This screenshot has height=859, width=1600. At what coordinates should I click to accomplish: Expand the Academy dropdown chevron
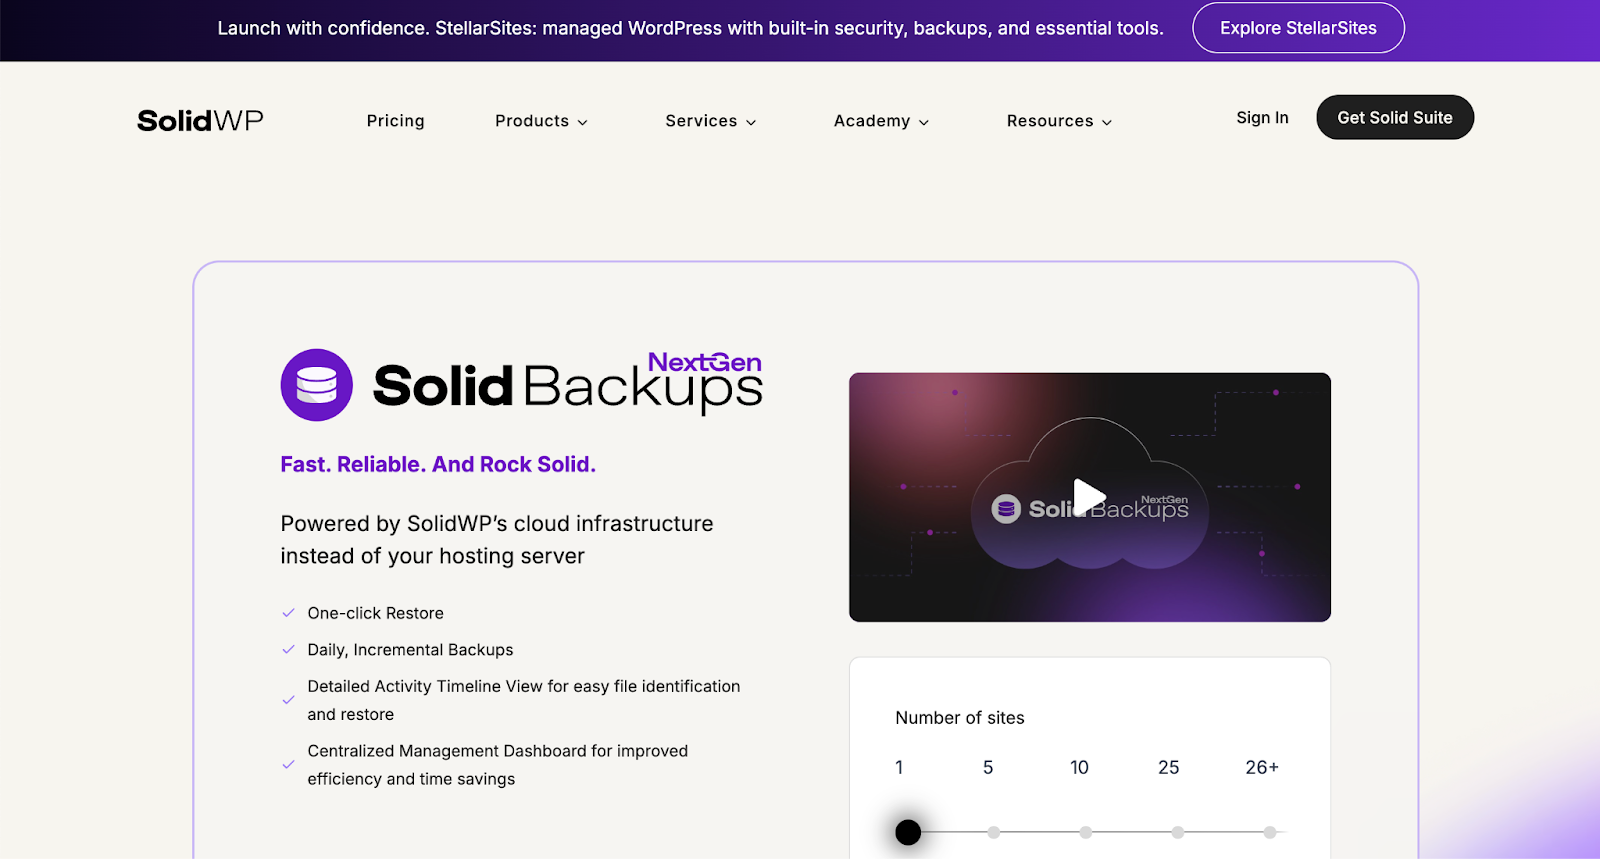[923, 122]
